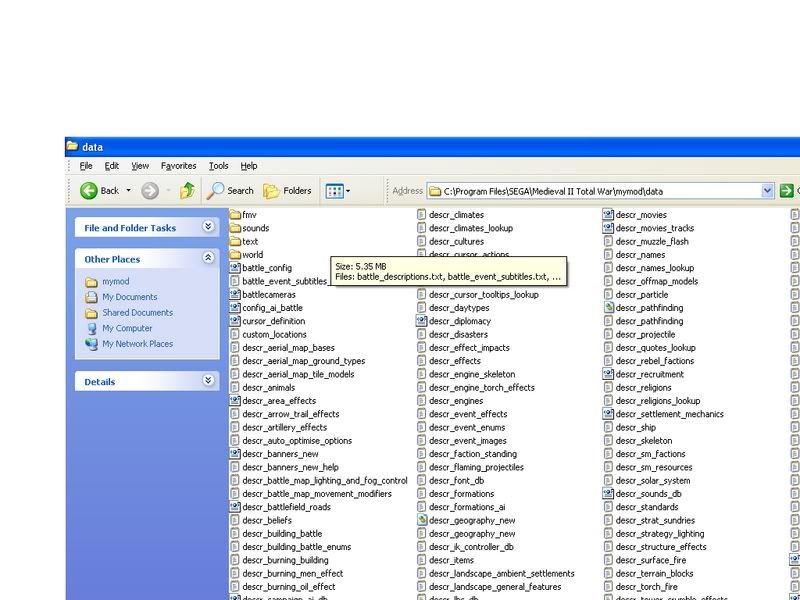
Task: Open My Network Places link
Action: coord(137,344)
